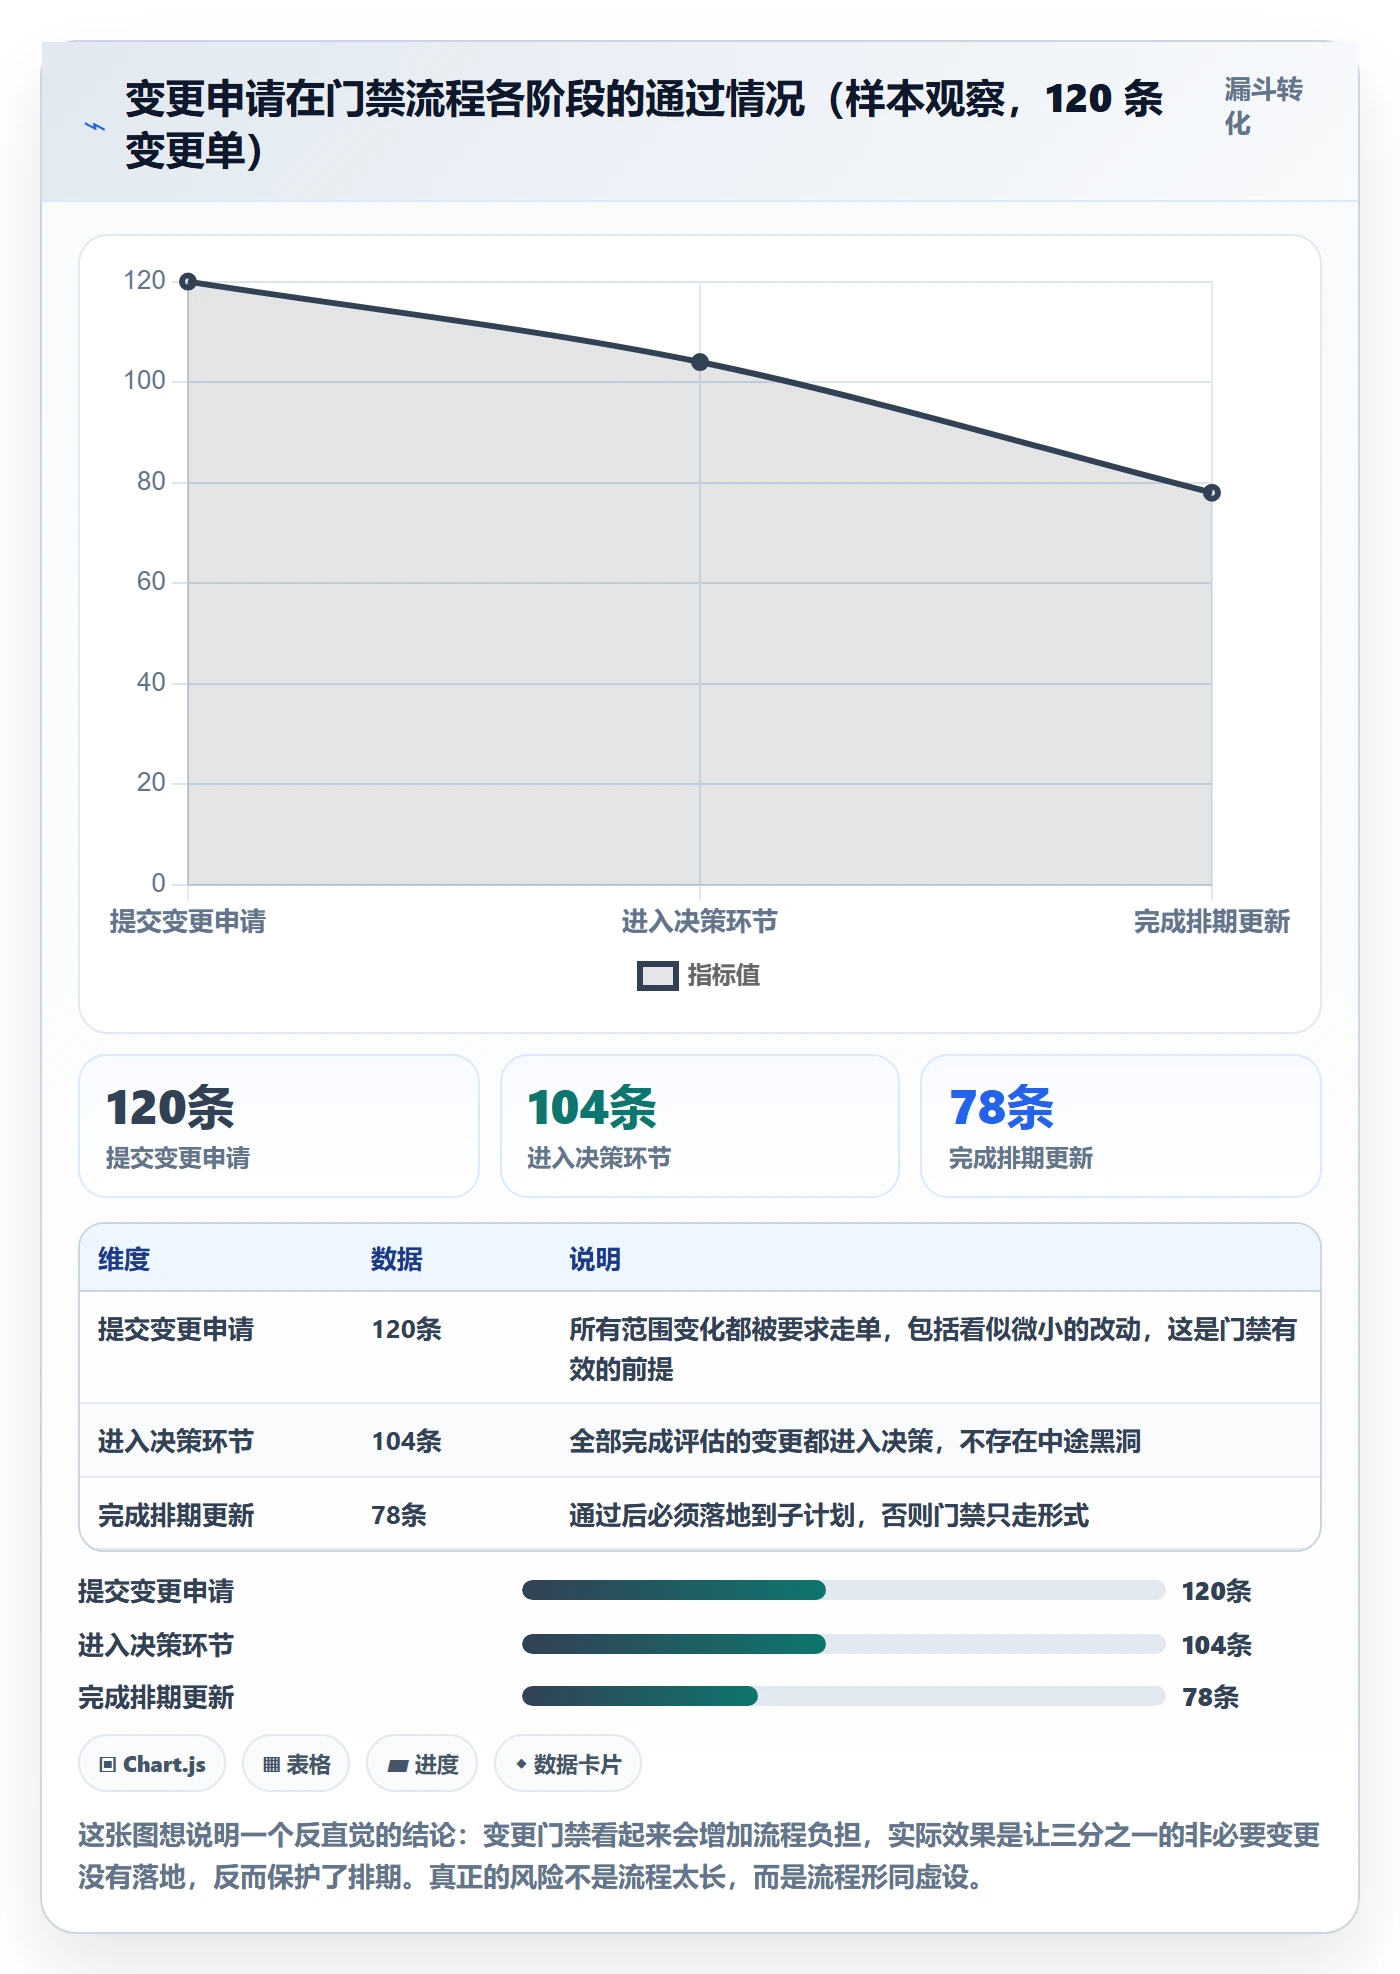The image size is (1400, 1974).
Task: Select the 进度 chip
Action: 422,1764
